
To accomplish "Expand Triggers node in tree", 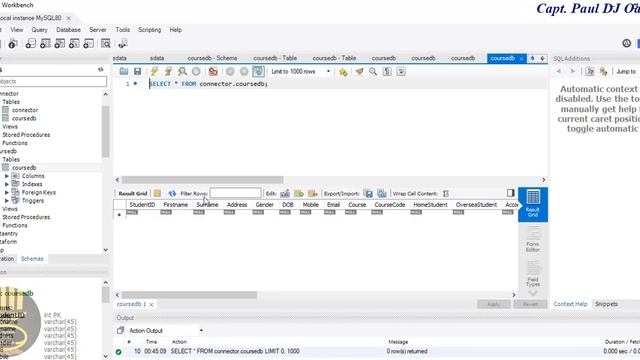I will [x=7, y=200].
